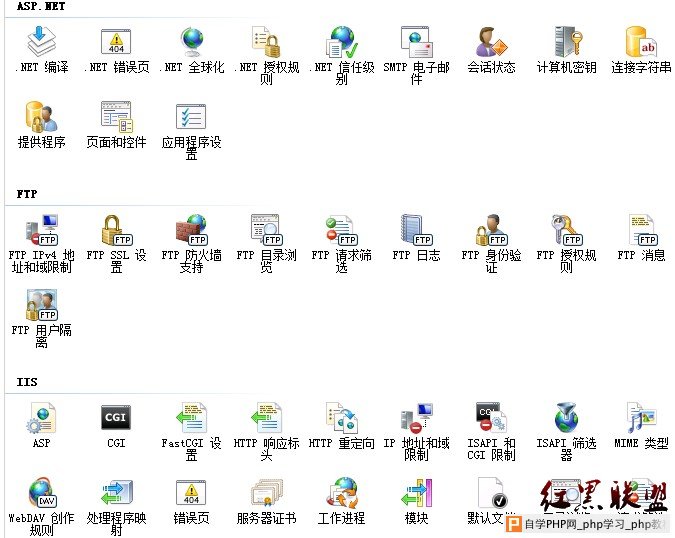Click the "MIME 类型" label text
Screen dimensions: 675x538
[x=641, y=443]
